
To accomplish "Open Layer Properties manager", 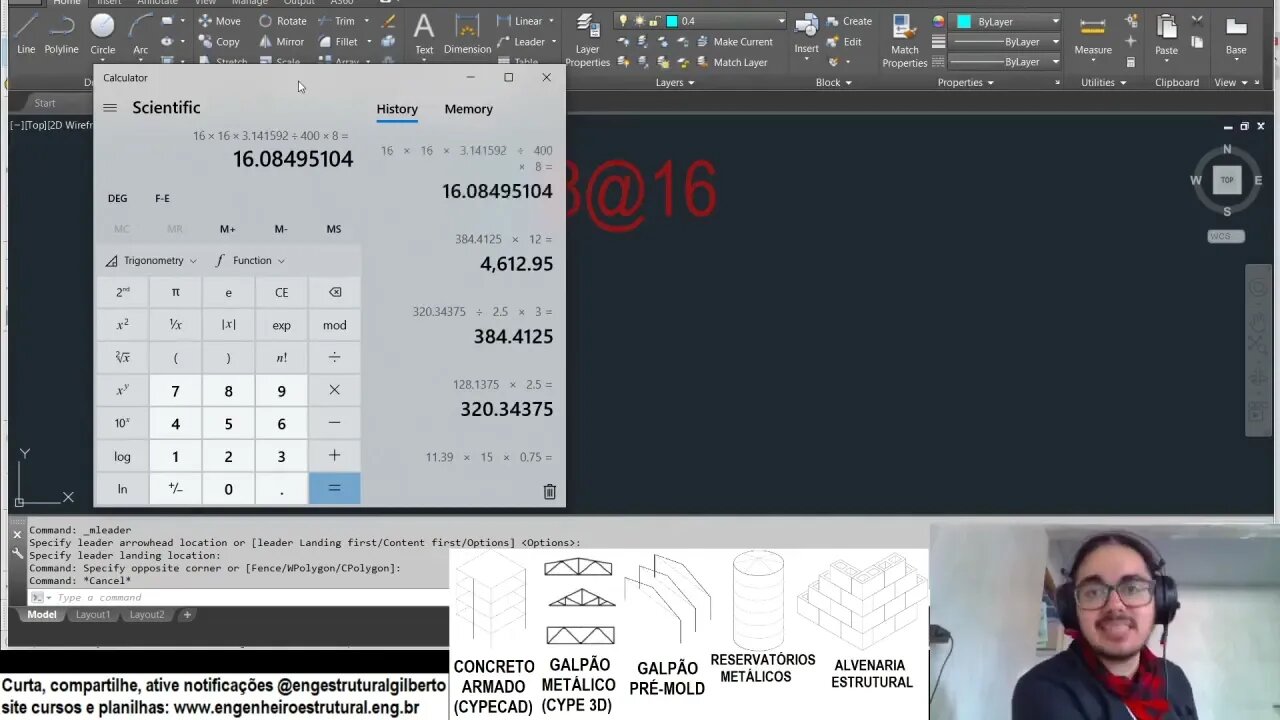I will coord(588,41).
